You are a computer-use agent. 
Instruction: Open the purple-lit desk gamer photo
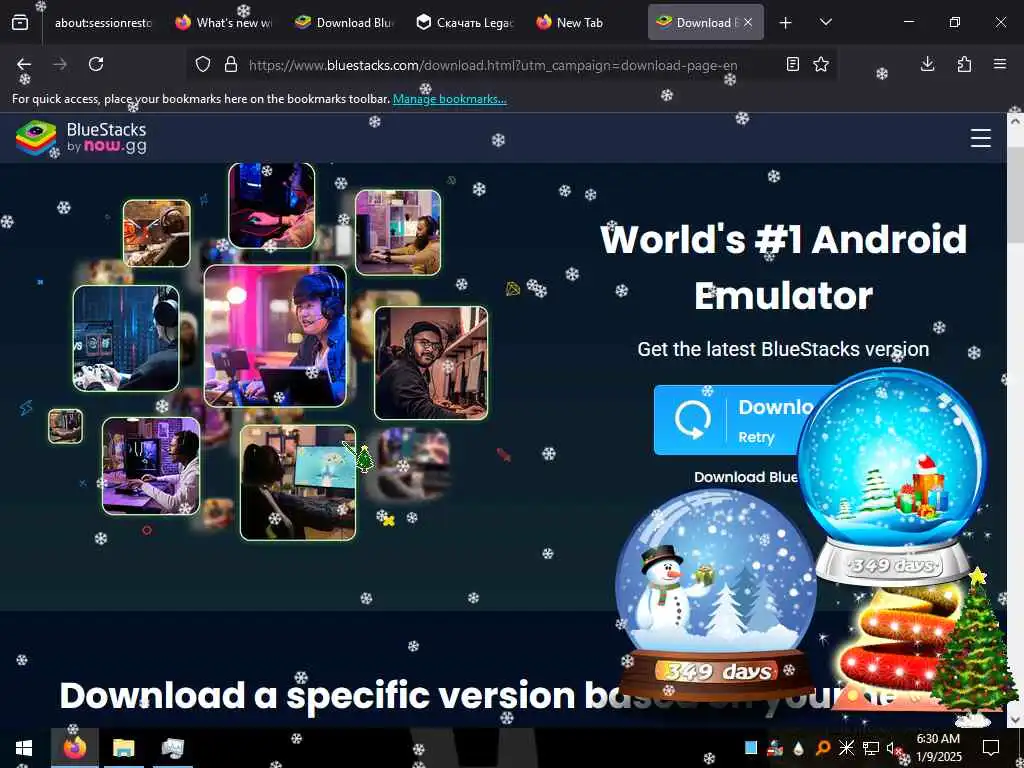[x=151, y=466]
